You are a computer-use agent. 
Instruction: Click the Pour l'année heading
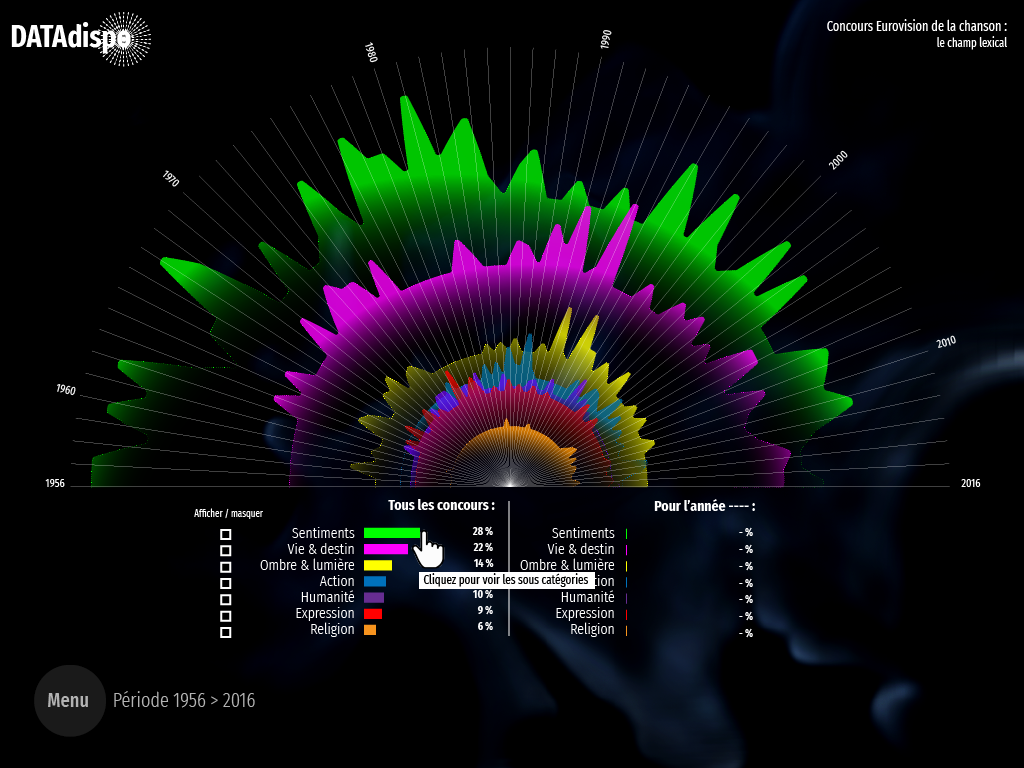[x=705, y=506]
